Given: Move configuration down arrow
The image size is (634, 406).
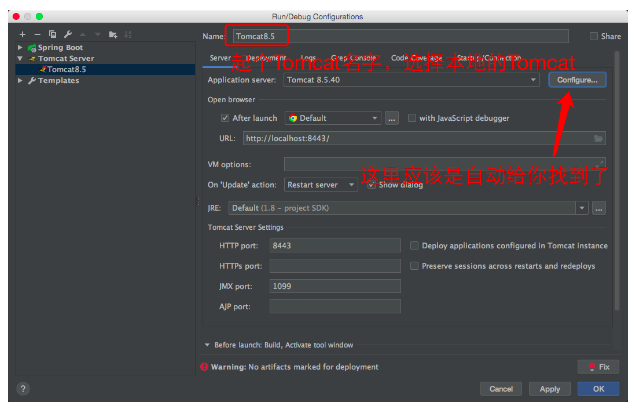Looking at the screenshot, I should click(x=97, y=35).
